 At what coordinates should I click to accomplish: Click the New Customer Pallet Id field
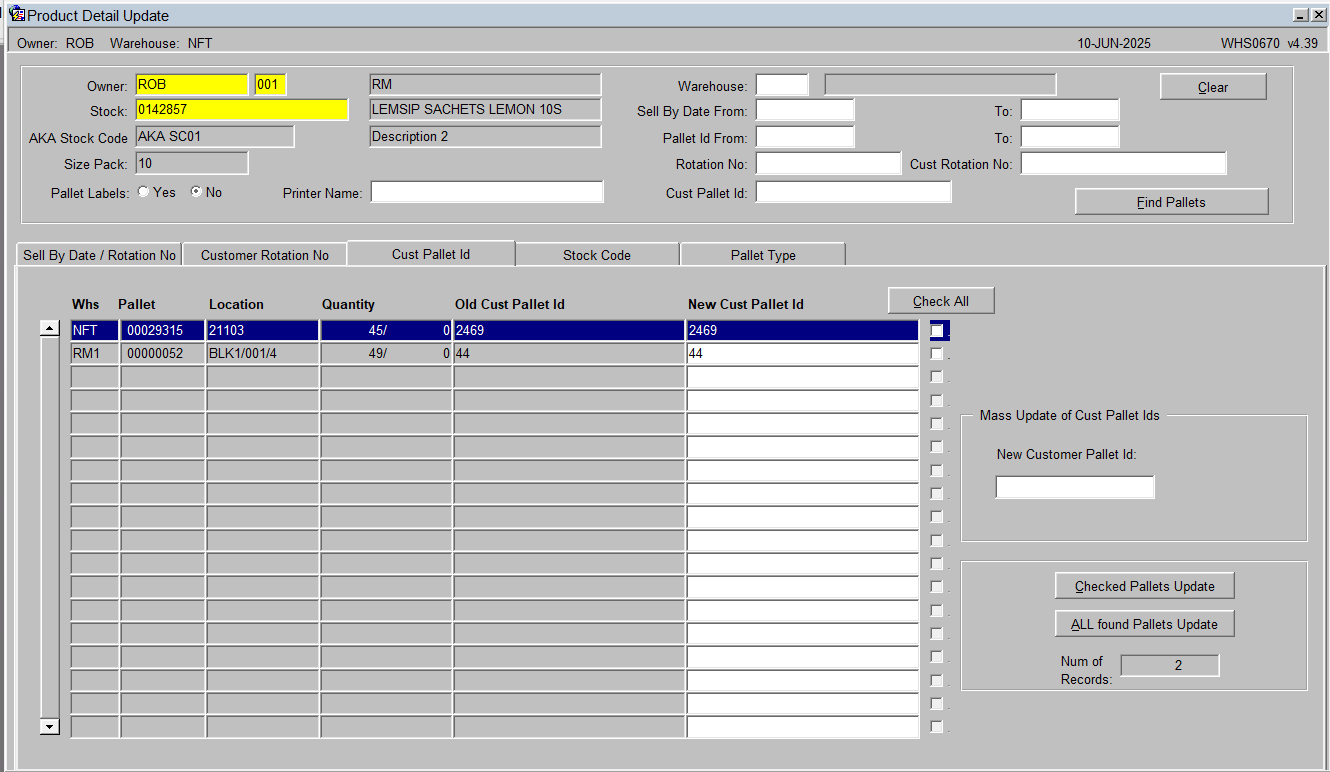1075,487
